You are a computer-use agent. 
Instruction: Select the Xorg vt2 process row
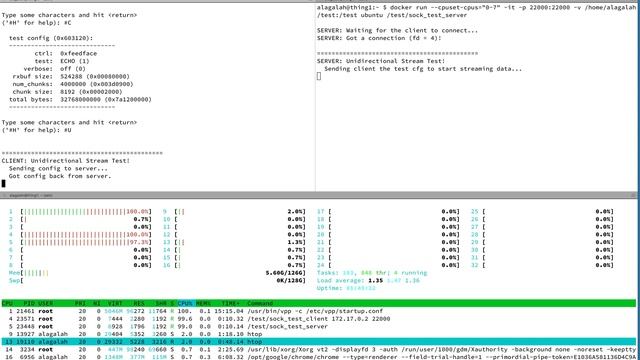319,349
